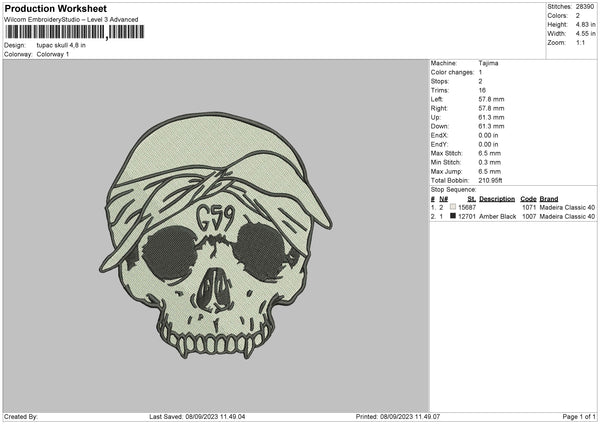The image size is (600, 424).
Task: Click the thread code 1007
Action: 529,217
